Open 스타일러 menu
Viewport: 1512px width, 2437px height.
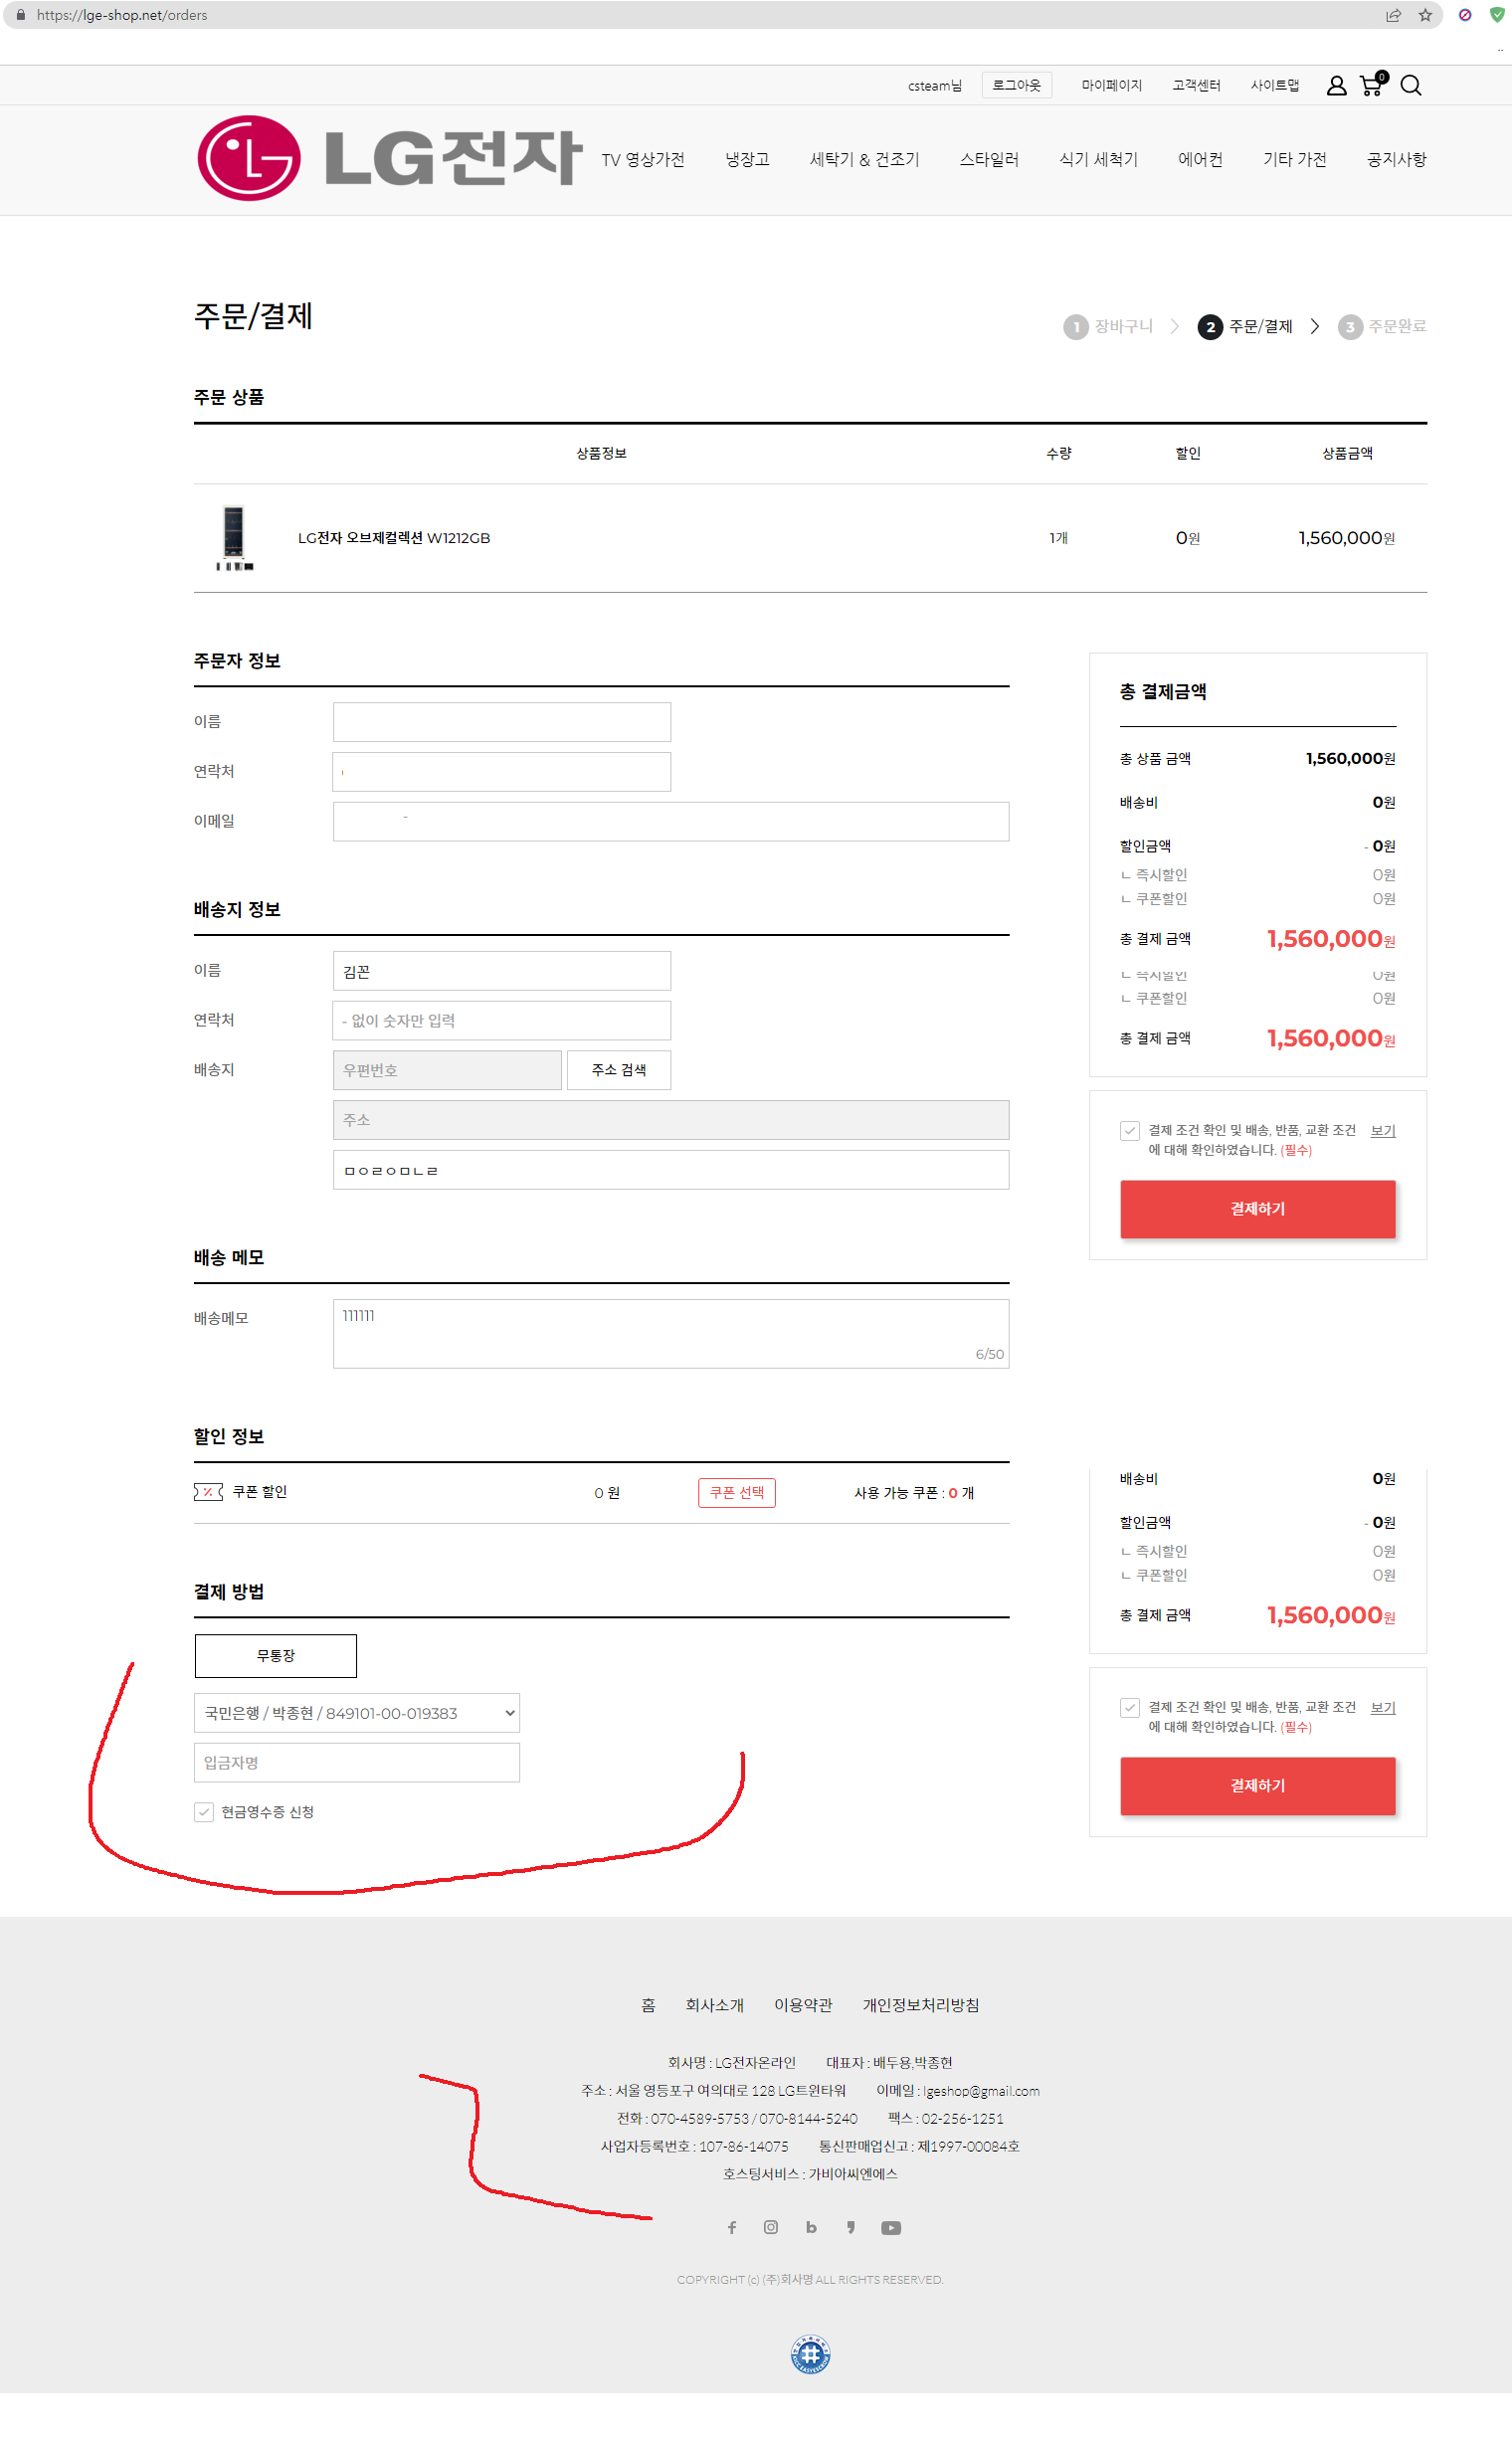[x=989, y=160]
